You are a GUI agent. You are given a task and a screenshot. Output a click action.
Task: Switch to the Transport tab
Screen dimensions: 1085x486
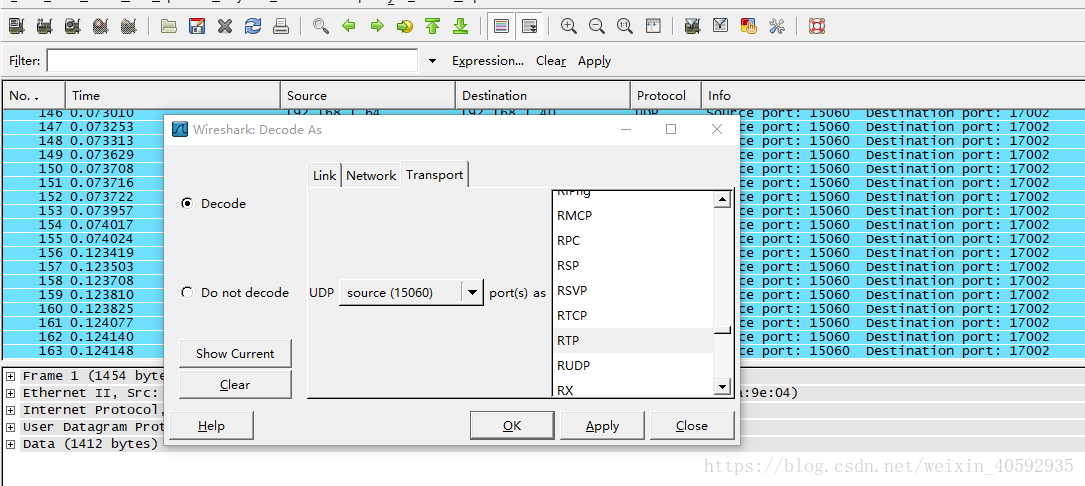[x=435, y=174]
